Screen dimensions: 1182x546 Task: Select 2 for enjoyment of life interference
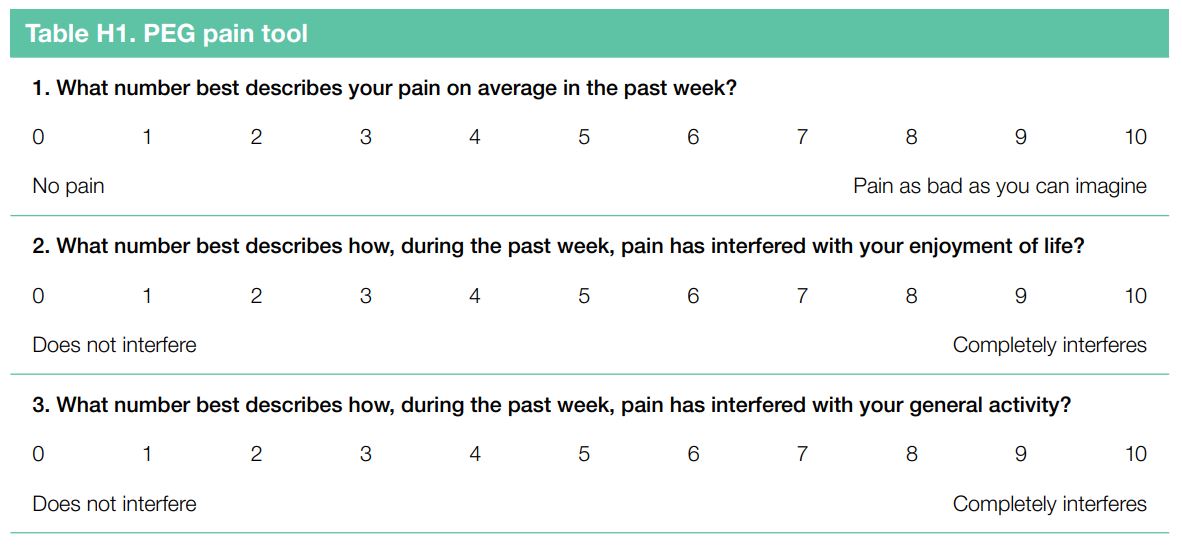tap(256, 296)
